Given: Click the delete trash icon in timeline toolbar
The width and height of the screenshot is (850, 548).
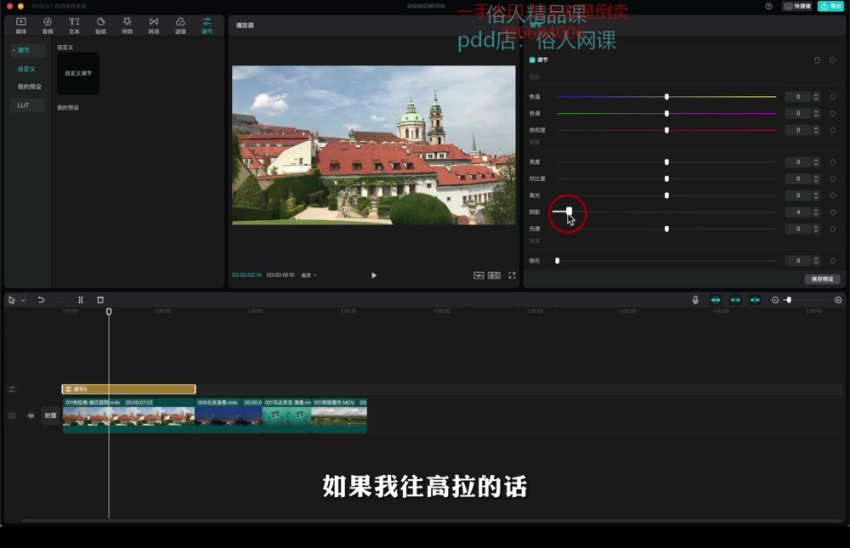Looking at the screenshot, I should tap(100, 299).
